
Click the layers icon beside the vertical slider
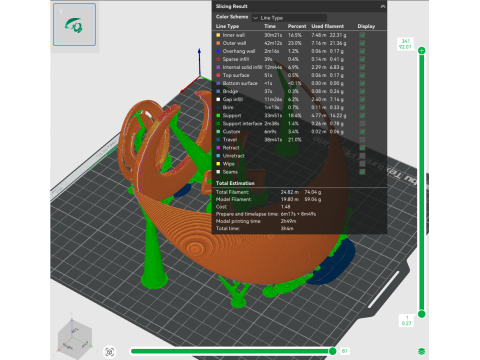tap(421, 351)
